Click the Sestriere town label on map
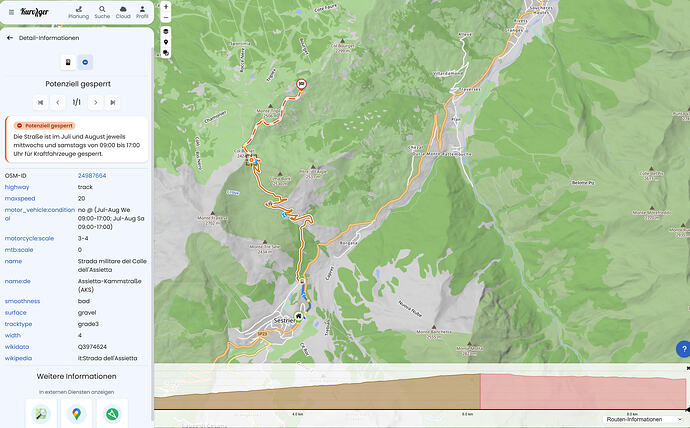Screen dimensions: 690x428 pos(284,321)
